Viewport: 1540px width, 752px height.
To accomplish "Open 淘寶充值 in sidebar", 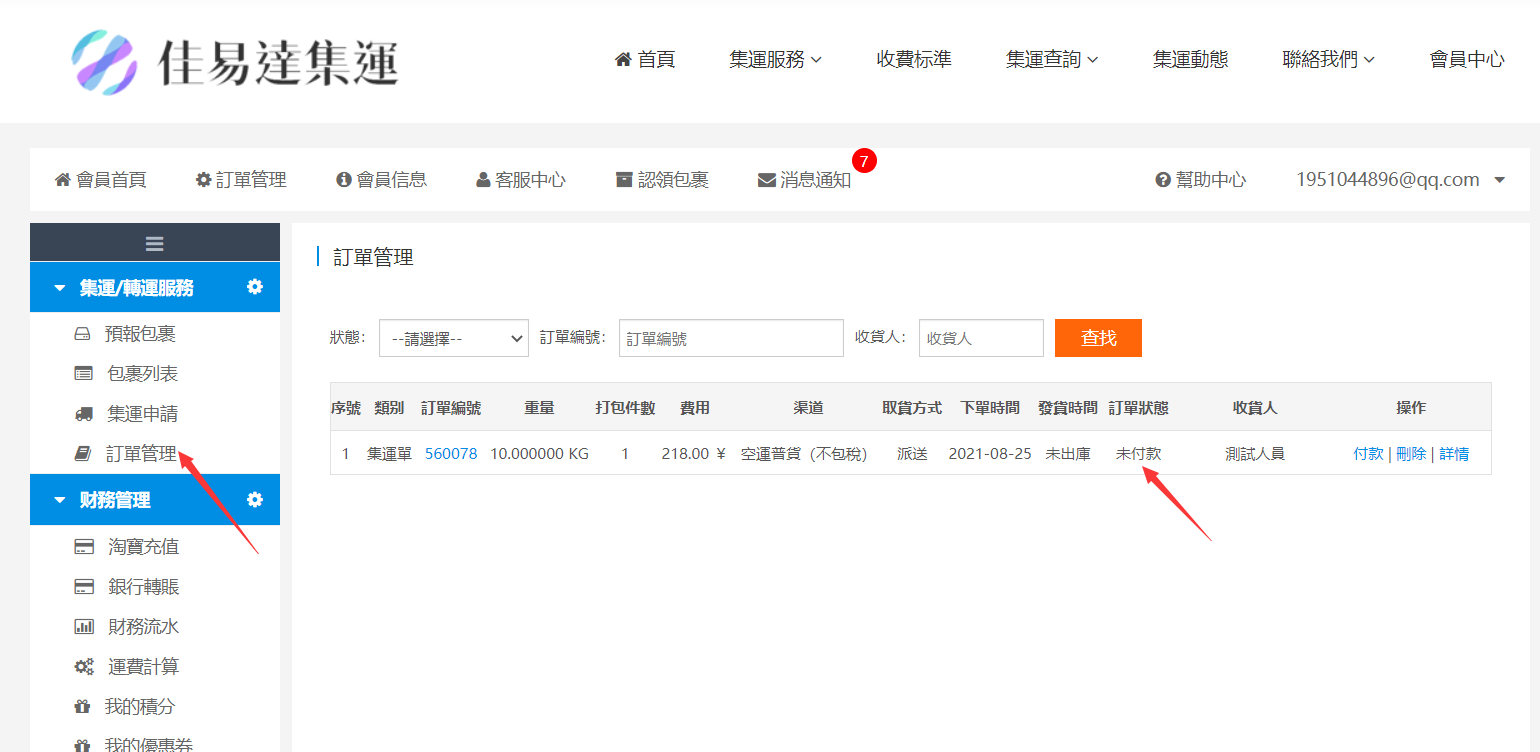I will pyautogui.click(x=144, y=547).
